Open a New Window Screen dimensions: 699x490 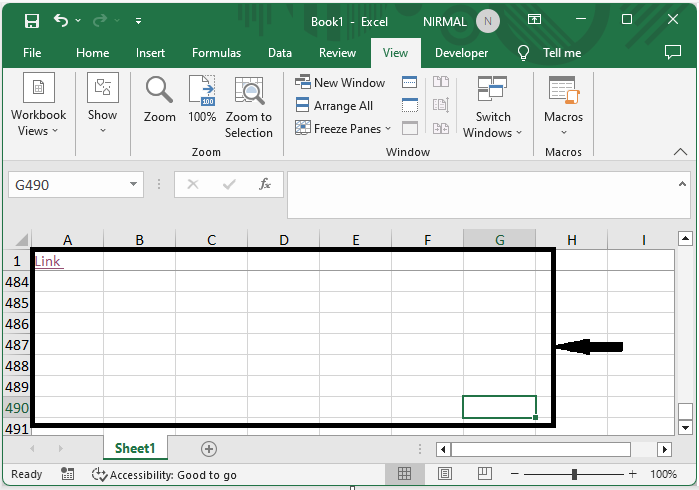[x=340, y=83]
